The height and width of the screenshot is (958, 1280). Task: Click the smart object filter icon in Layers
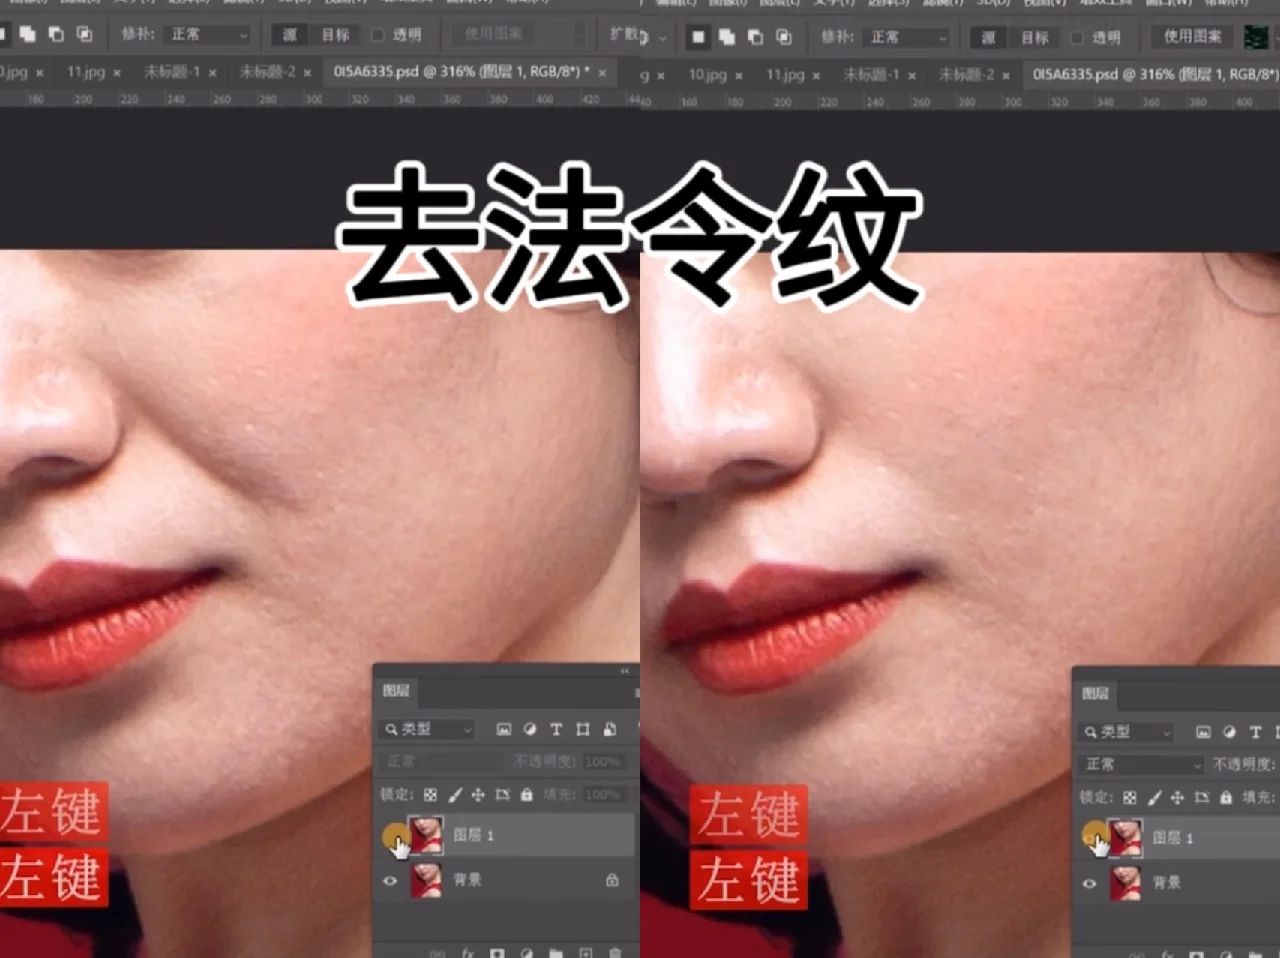coord(609,729)
